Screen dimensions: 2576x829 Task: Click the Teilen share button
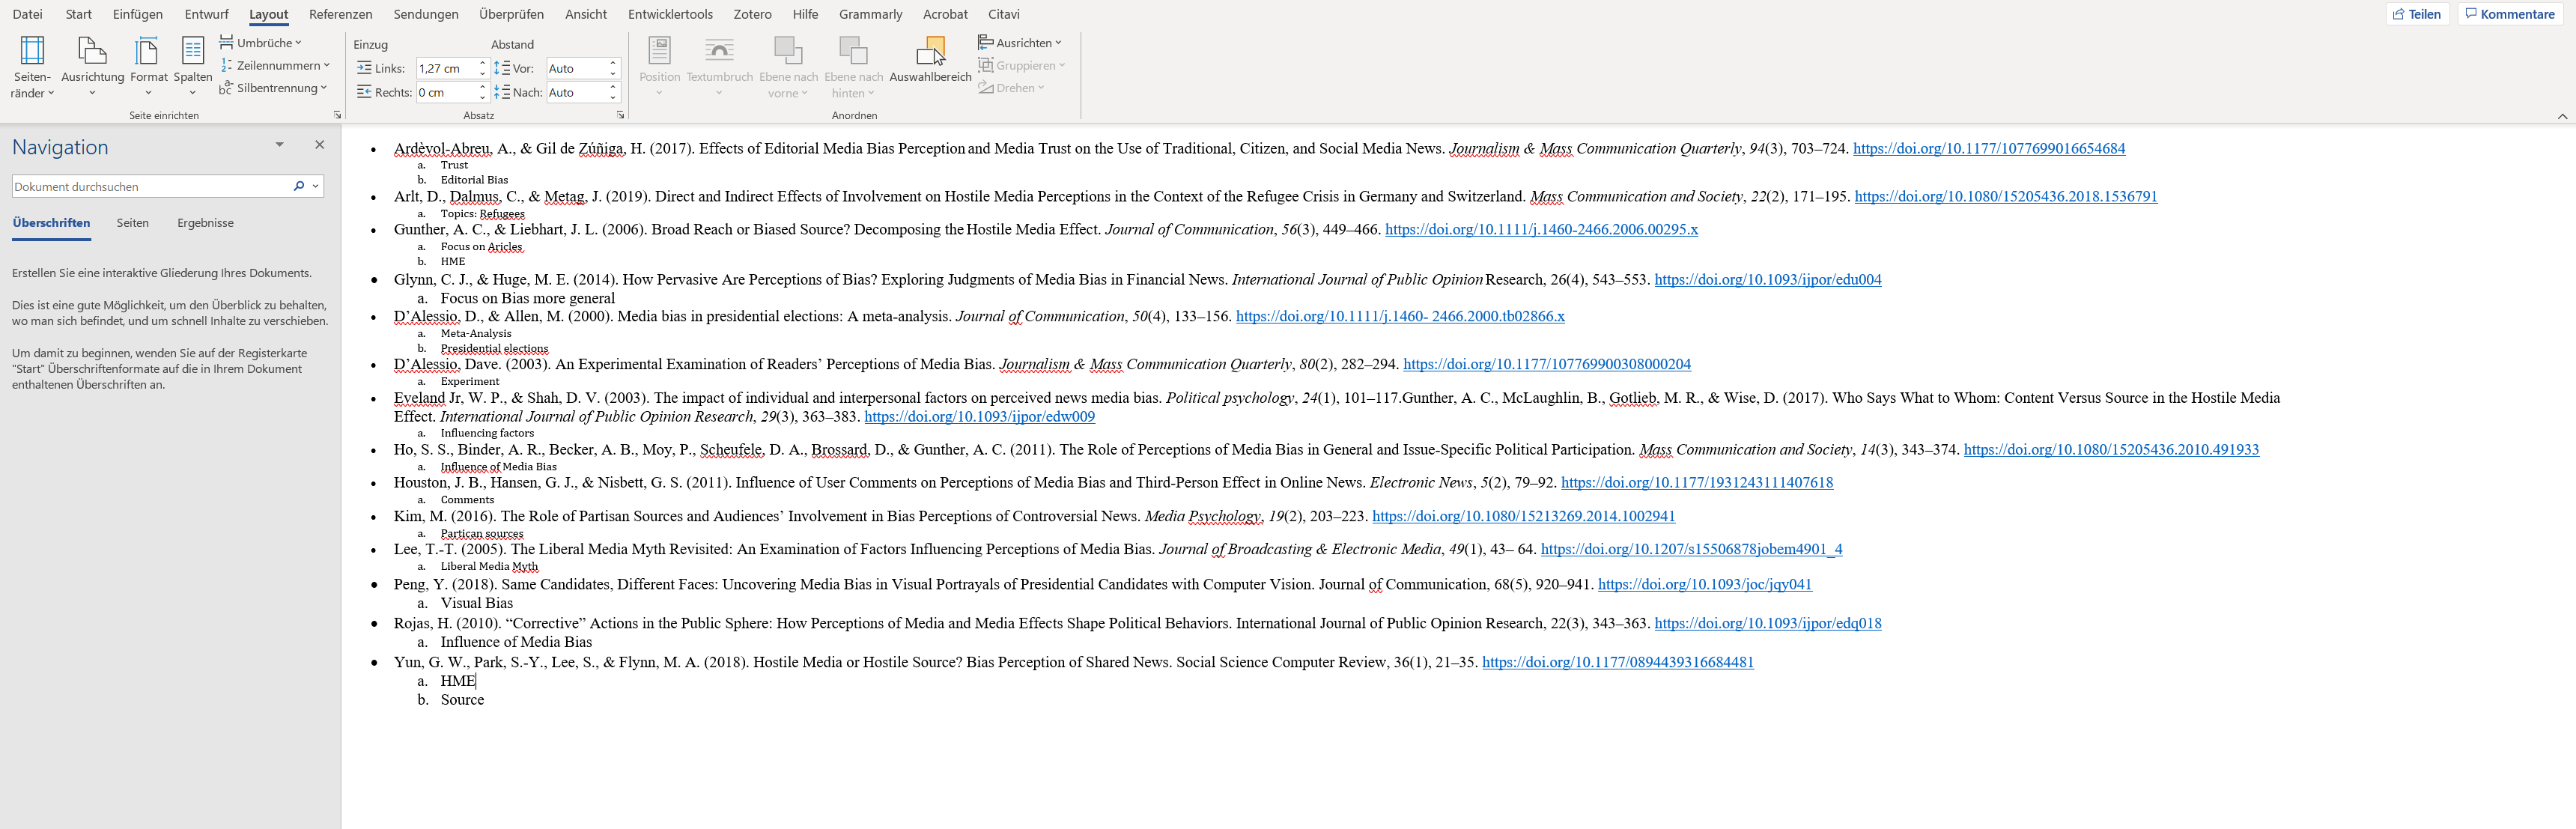click(x=2417, y=14)
